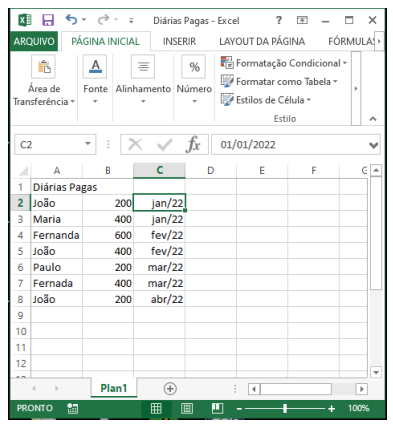This screenshot has width=393, height=425.
Task: Click the zoom slider handle
Action: point(285,408)
